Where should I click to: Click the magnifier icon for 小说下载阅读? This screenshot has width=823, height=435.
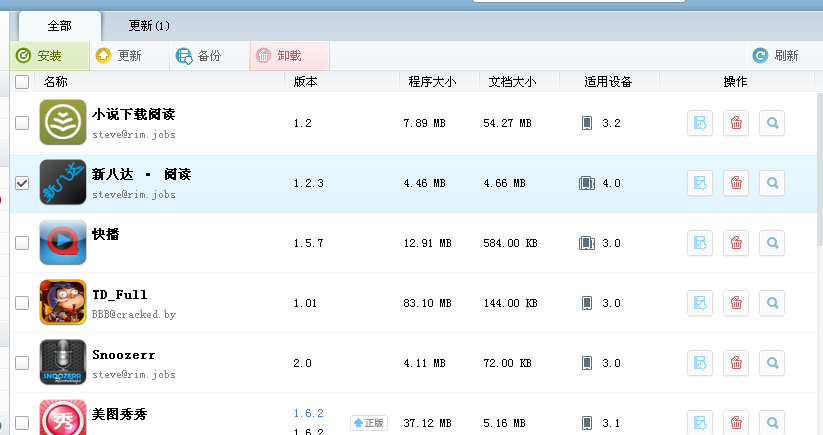click(x=772, y=123)
